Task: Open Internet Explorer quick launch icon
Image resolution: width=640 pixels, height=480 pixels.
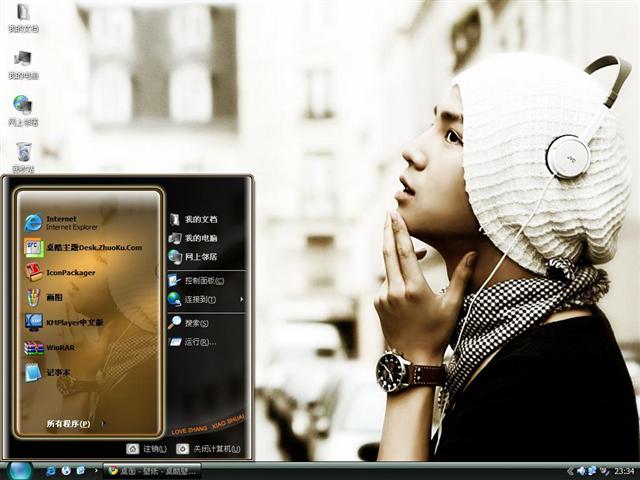Action: coord(51,471)
